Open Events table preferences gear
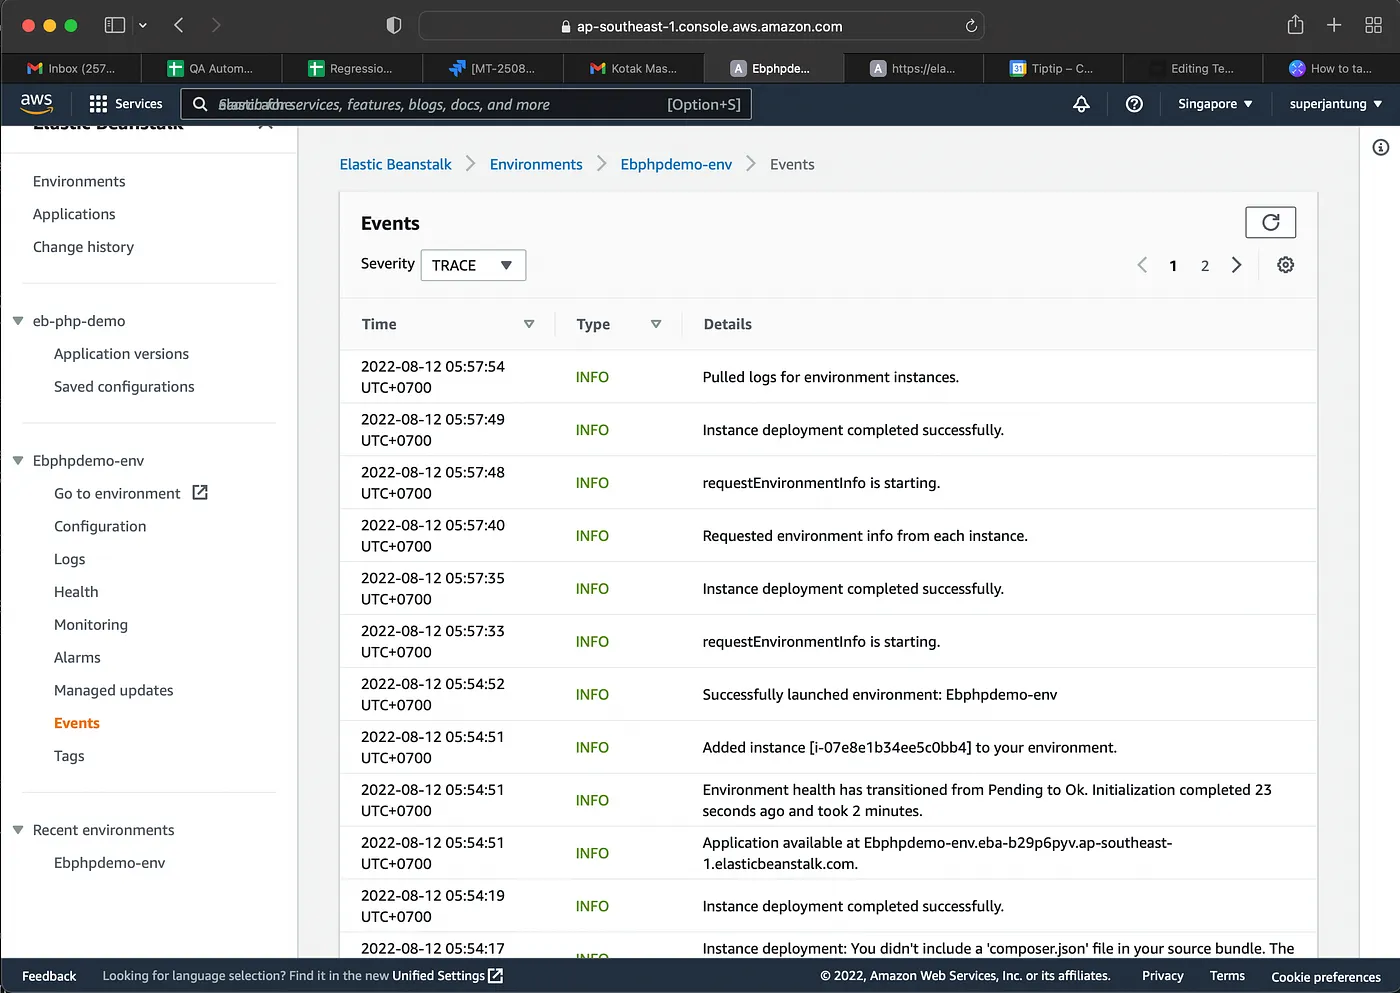 tap(1286, 265)
